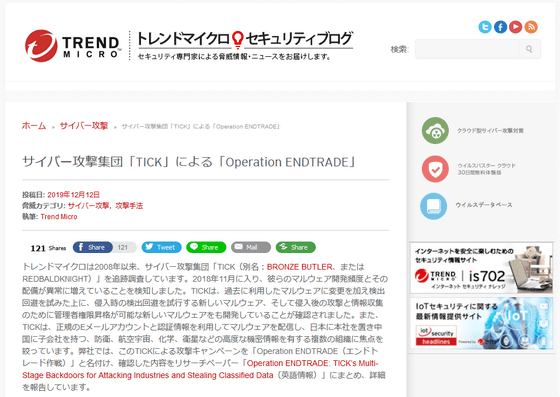Share via green LINE Share button
Image resolution: width=560 pixels, height=397 pixels.
click(x=206, y=247)
